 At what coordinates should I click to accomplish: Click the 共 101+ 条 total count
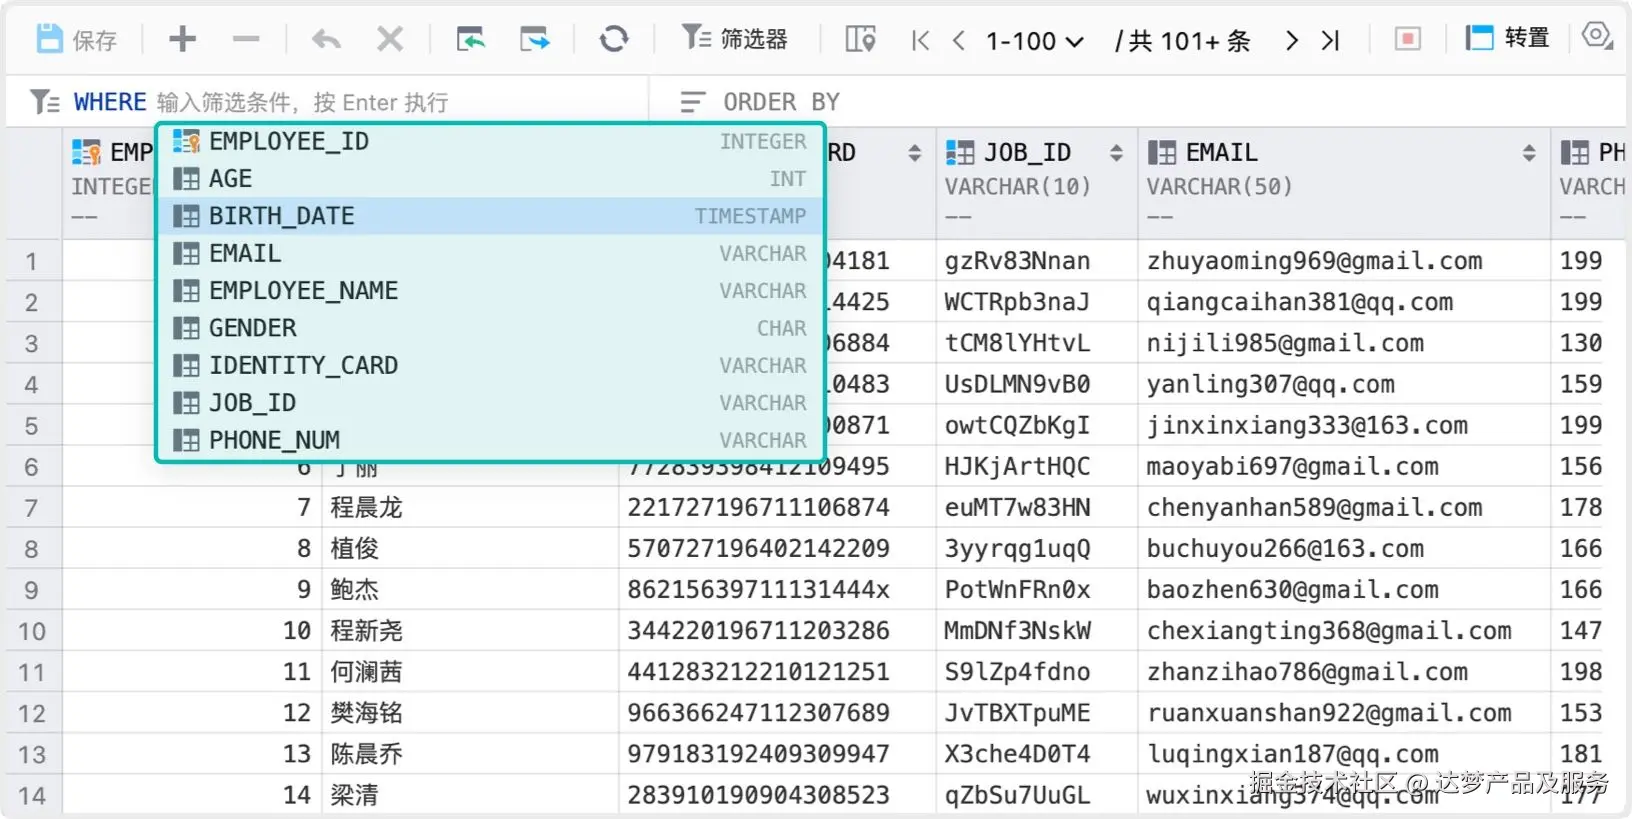pos(1183,41)
